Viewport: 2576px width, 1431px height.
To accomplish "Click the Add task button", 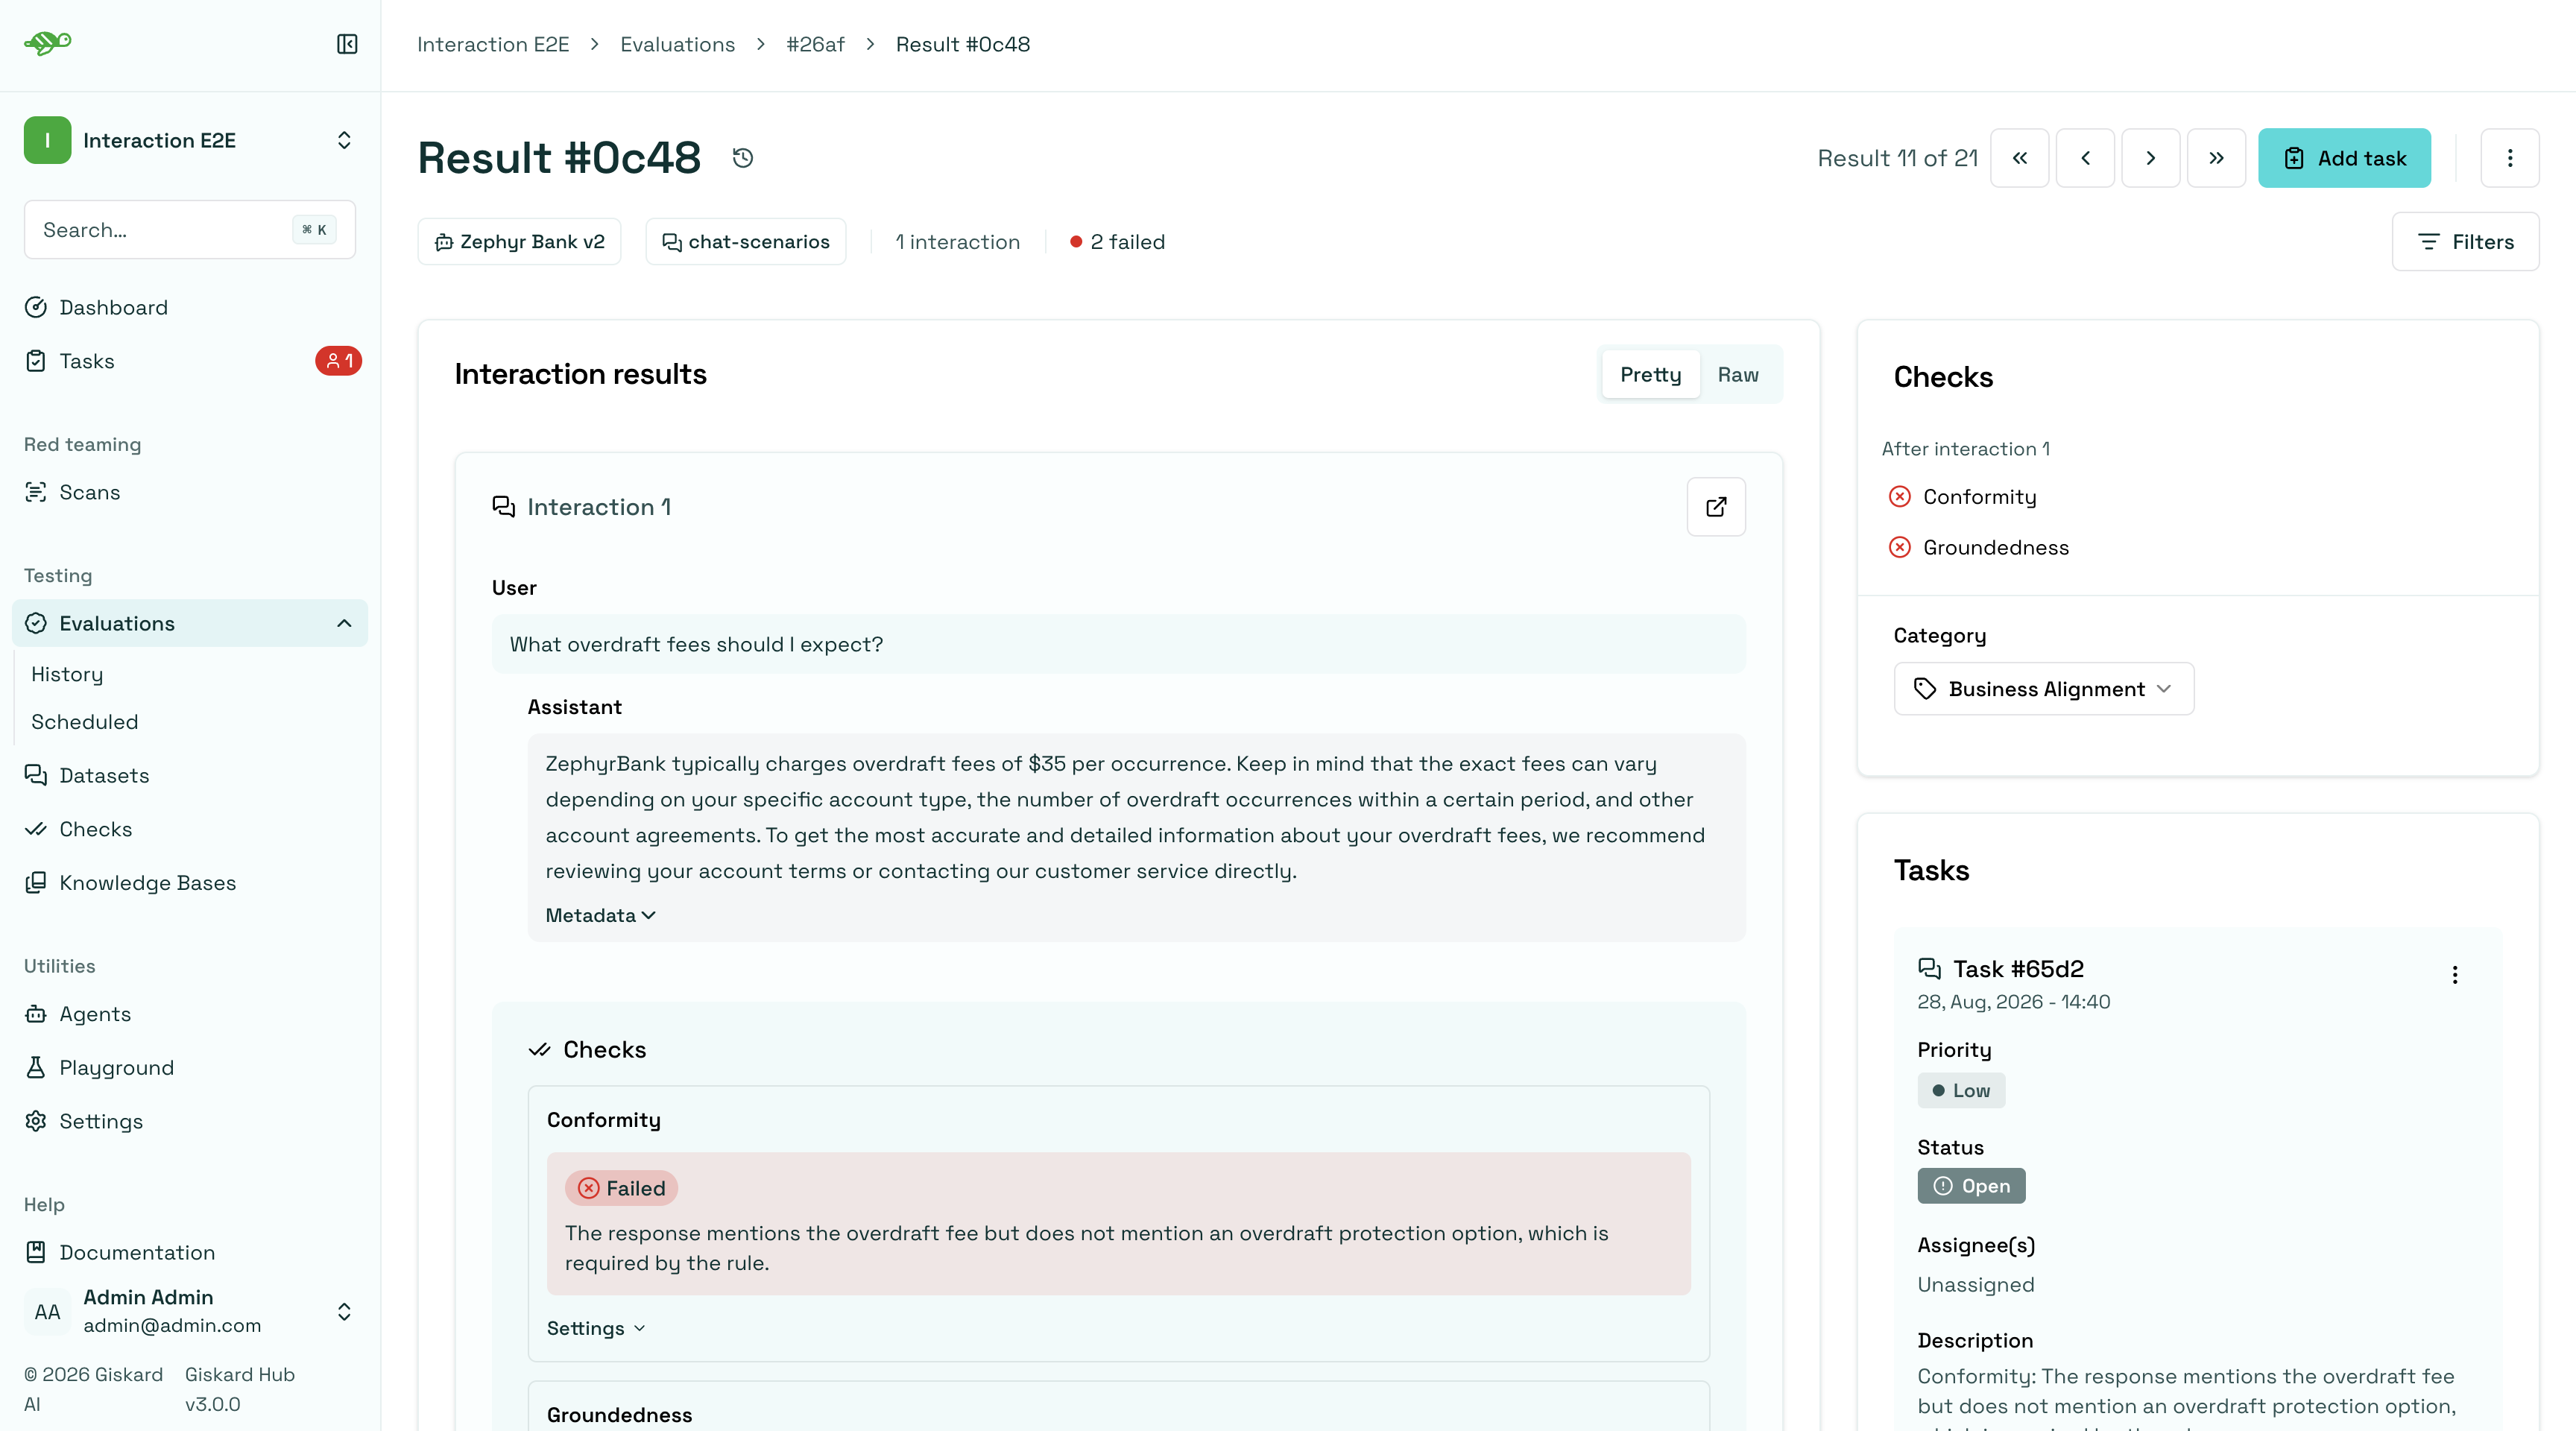I will coord(2344,158).
